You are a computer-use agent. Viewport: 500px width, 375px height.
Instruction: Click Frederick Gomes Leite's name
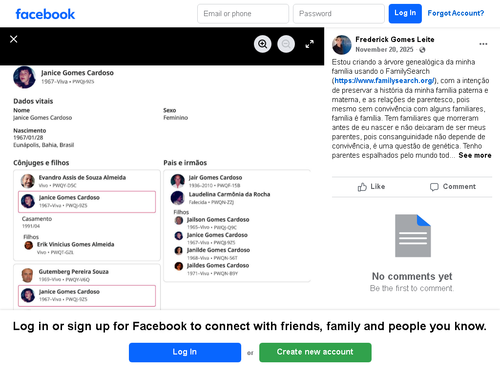coord(395,40)
